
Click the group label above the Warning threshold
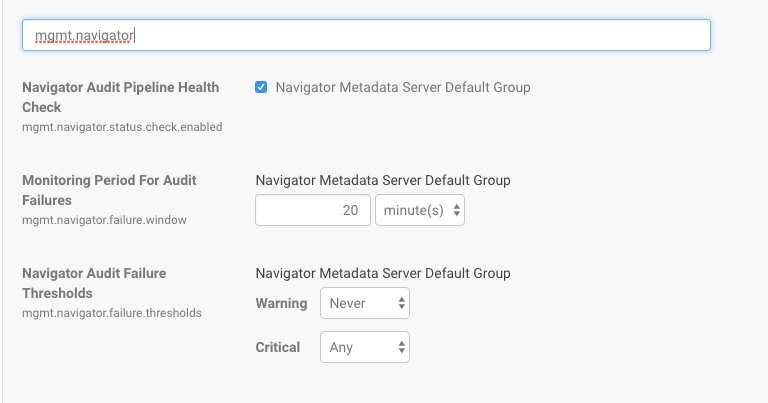(383, 273)
